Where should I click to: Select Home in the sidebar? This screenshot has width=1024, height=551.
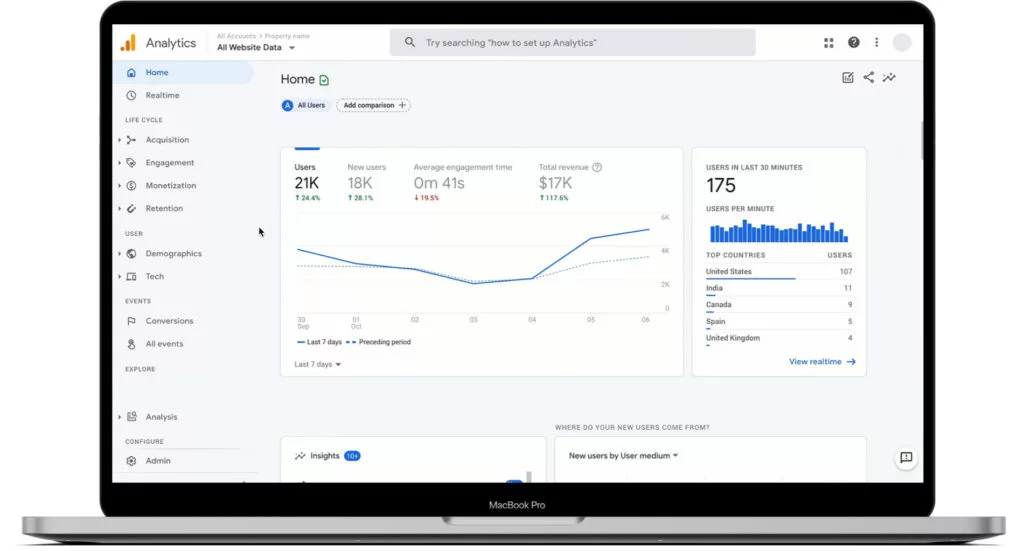tap(183, 72)
